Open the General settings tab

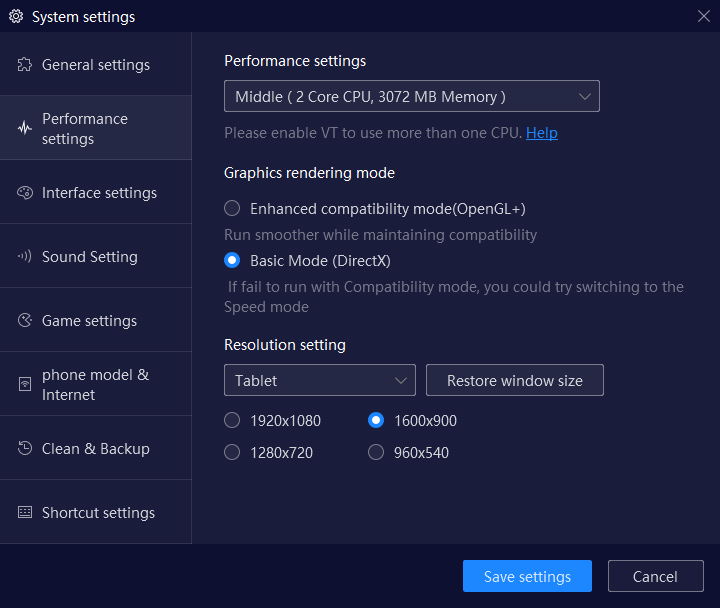tap(96, 64)
